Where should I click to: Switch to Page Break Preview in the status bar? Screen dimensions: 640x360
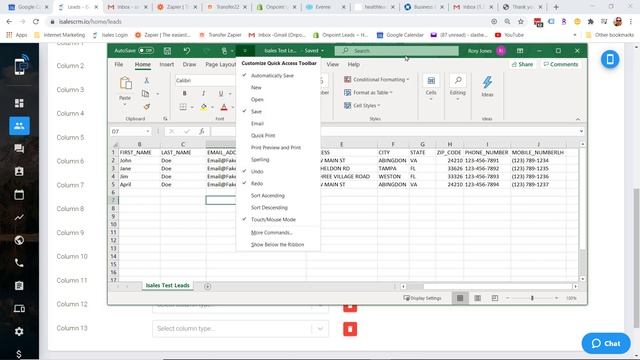pyautogui.click(x=495, y=298)
